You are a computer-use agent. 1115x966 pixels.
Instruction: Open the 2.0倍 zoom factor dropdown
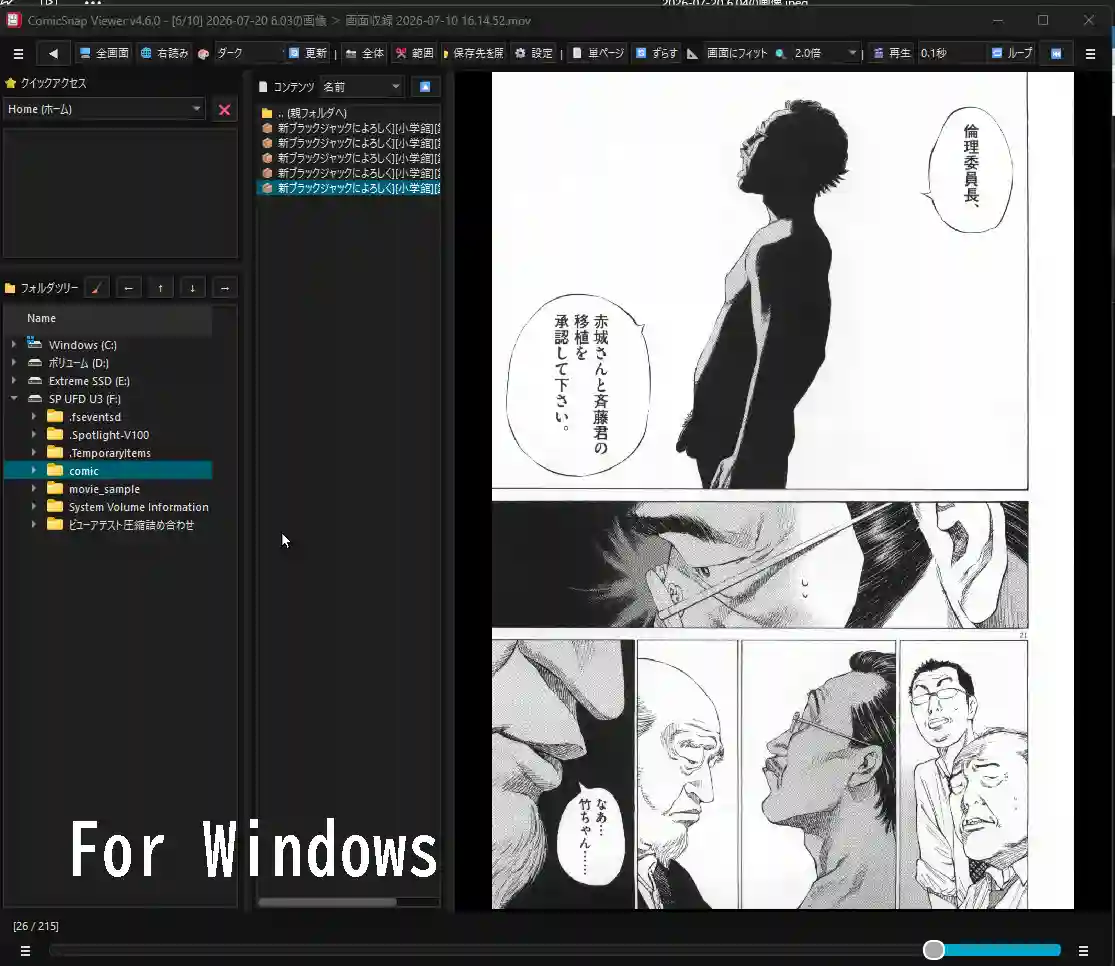pos(824,53)
